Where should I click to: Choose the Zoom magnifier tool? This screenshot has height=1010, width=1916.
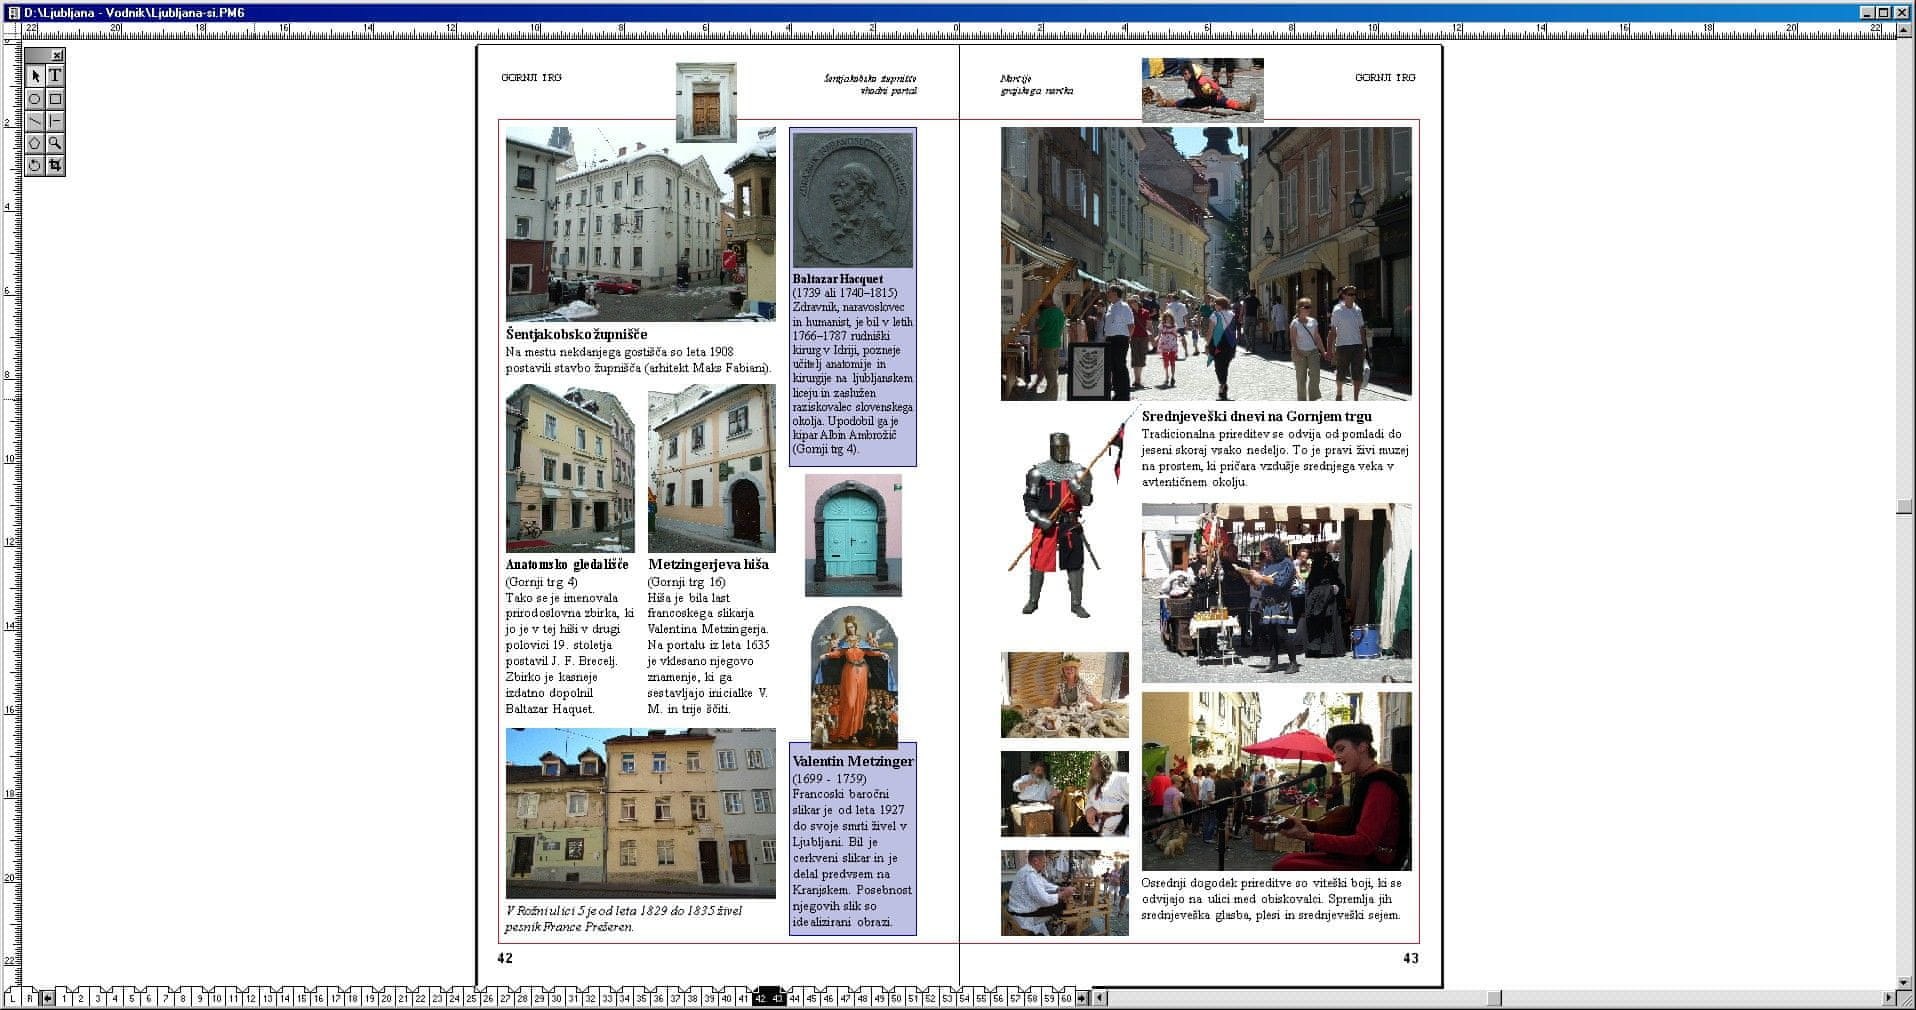point(55,143)
